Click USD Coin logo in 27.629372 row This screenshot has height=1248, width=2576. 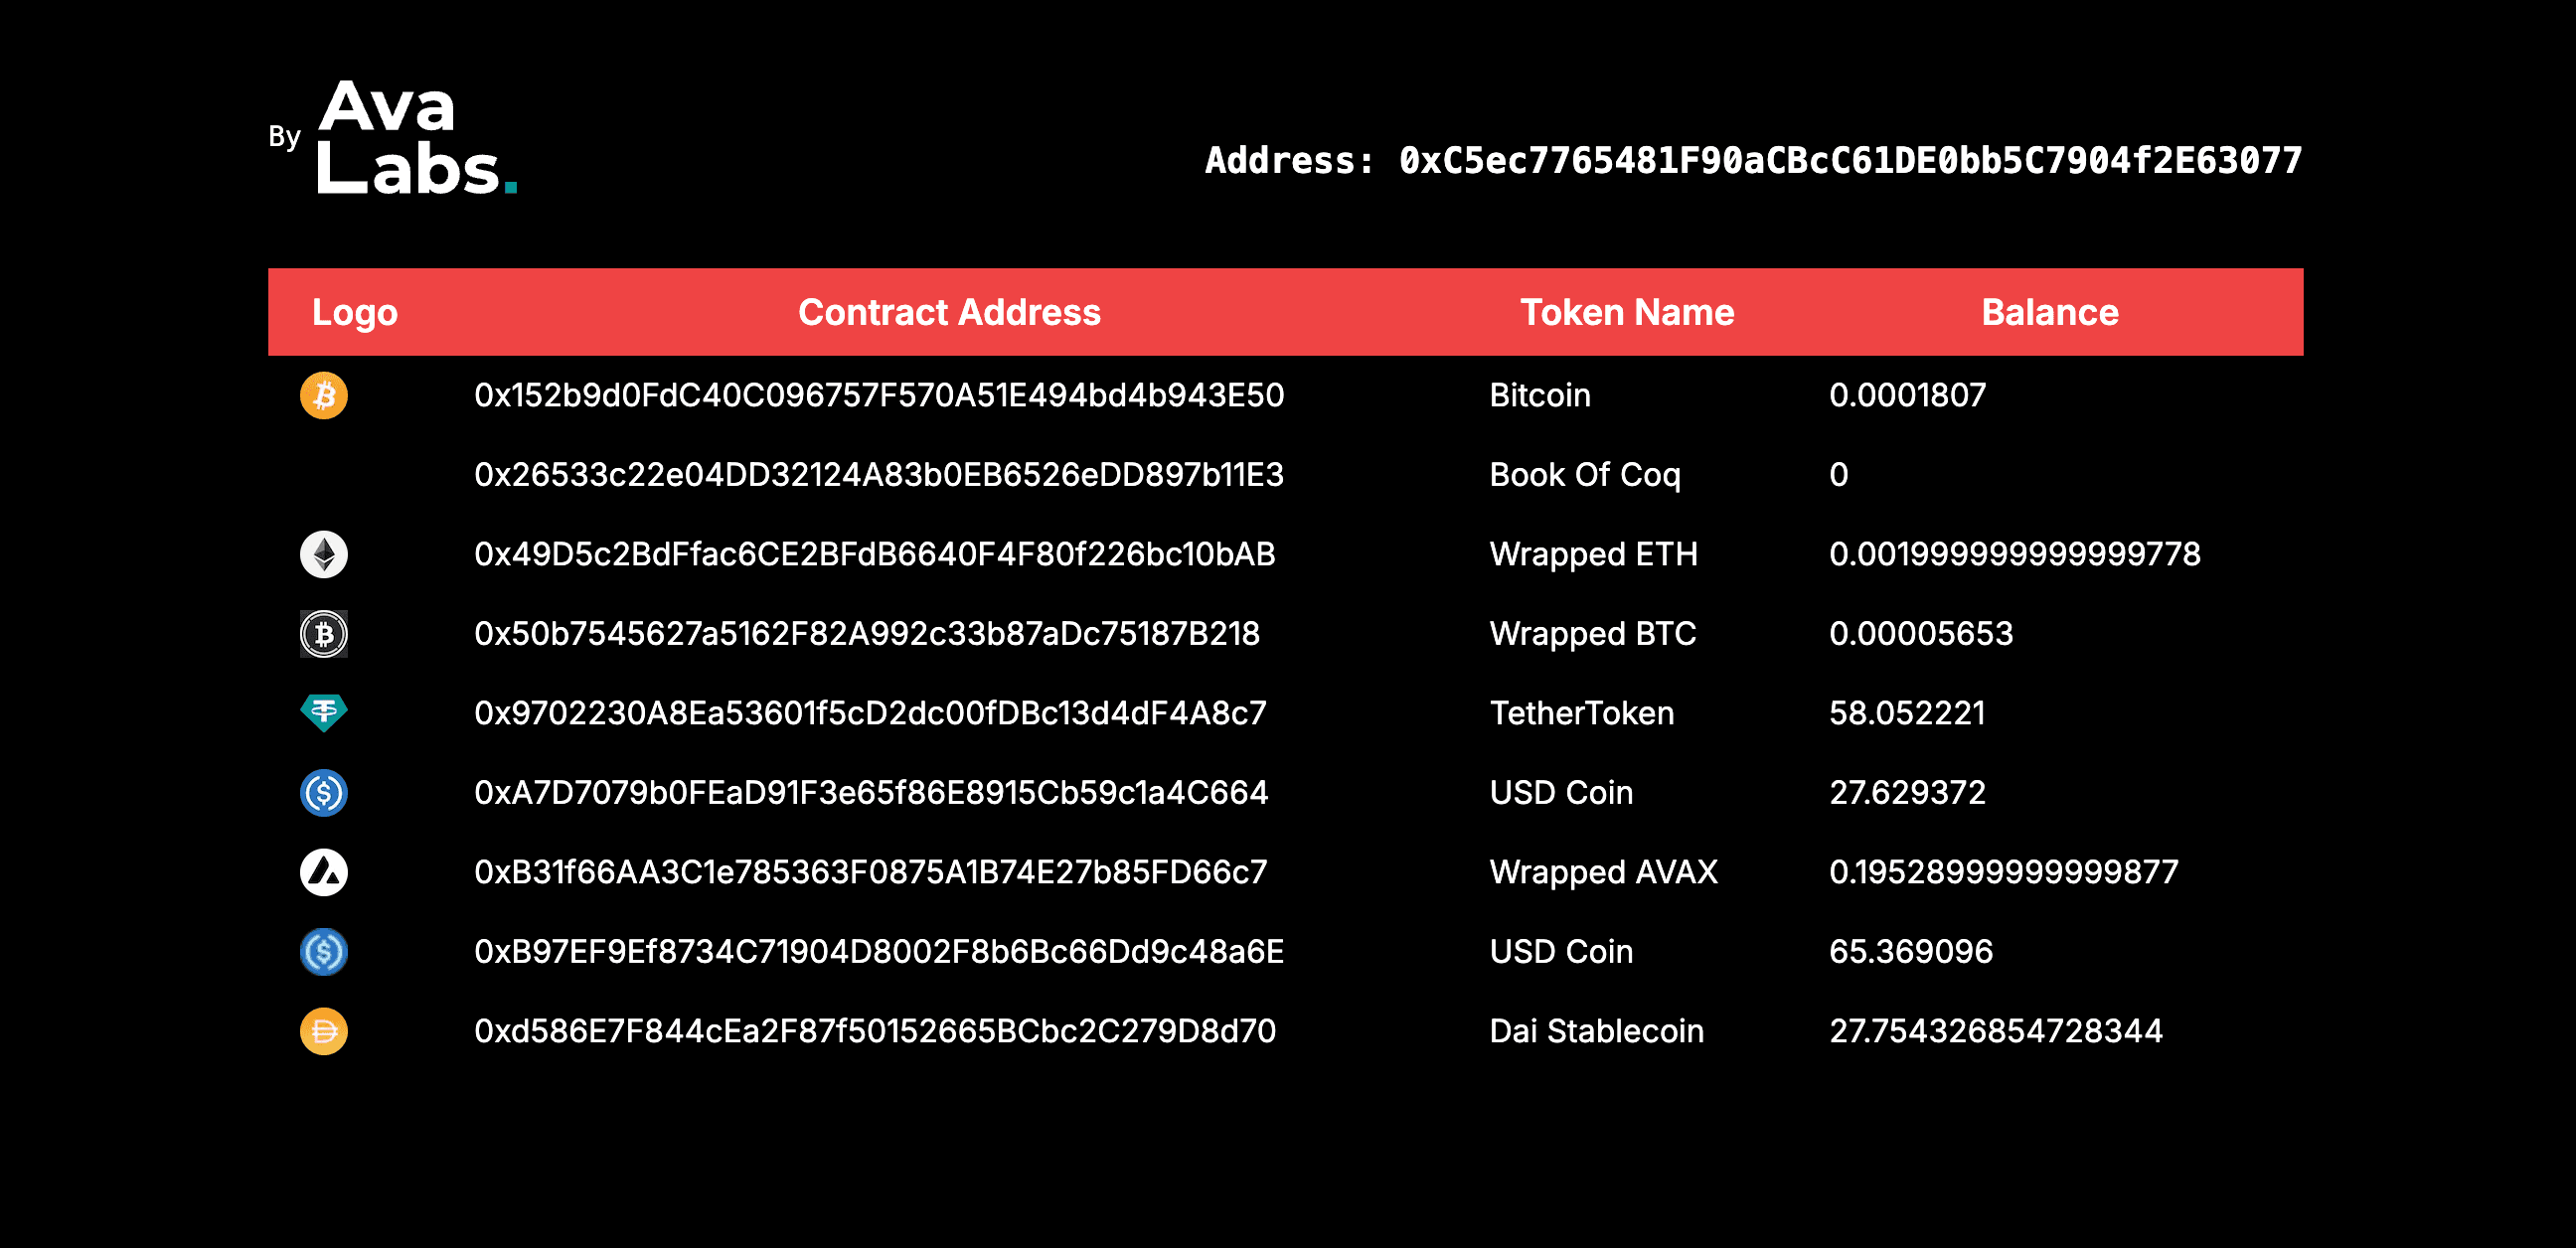324,793
